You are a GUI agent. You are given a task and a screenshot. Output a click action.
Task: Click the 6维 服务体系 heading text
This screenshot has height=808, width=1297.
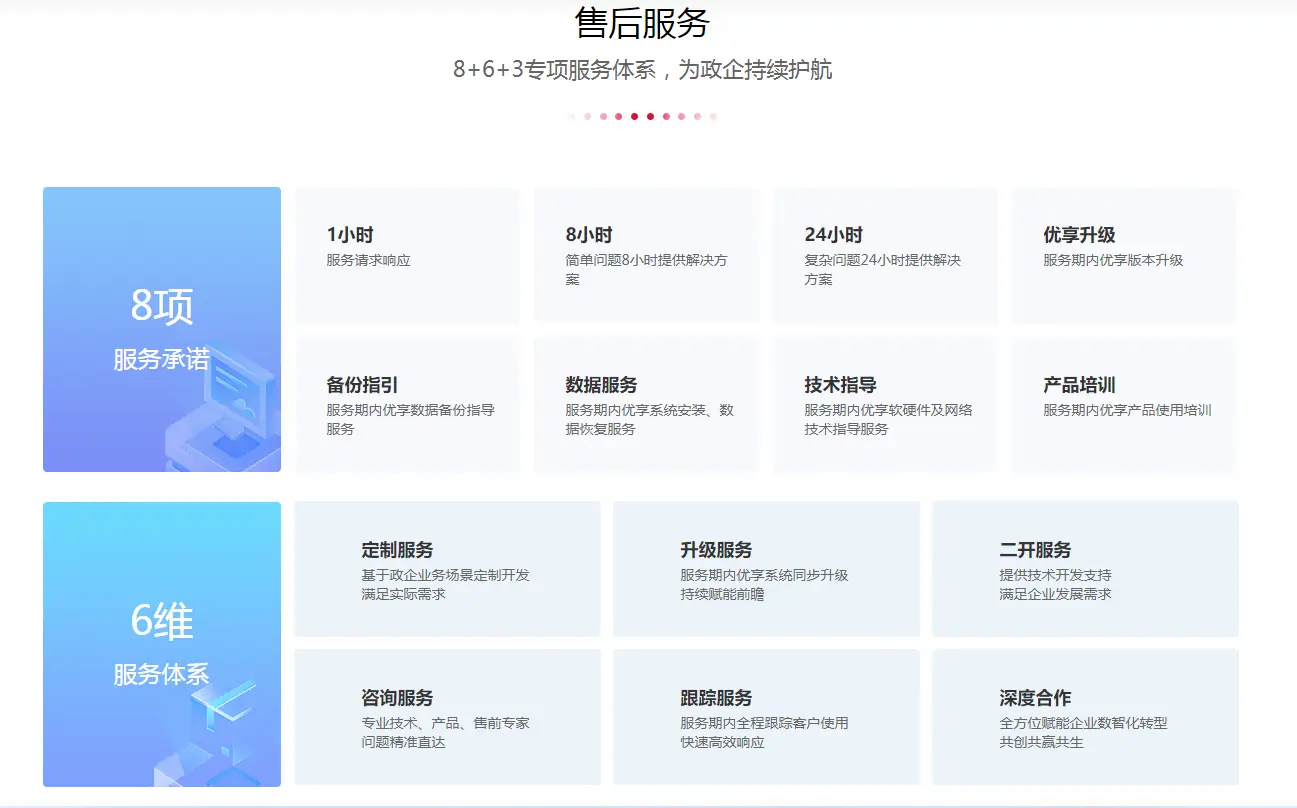161,644
